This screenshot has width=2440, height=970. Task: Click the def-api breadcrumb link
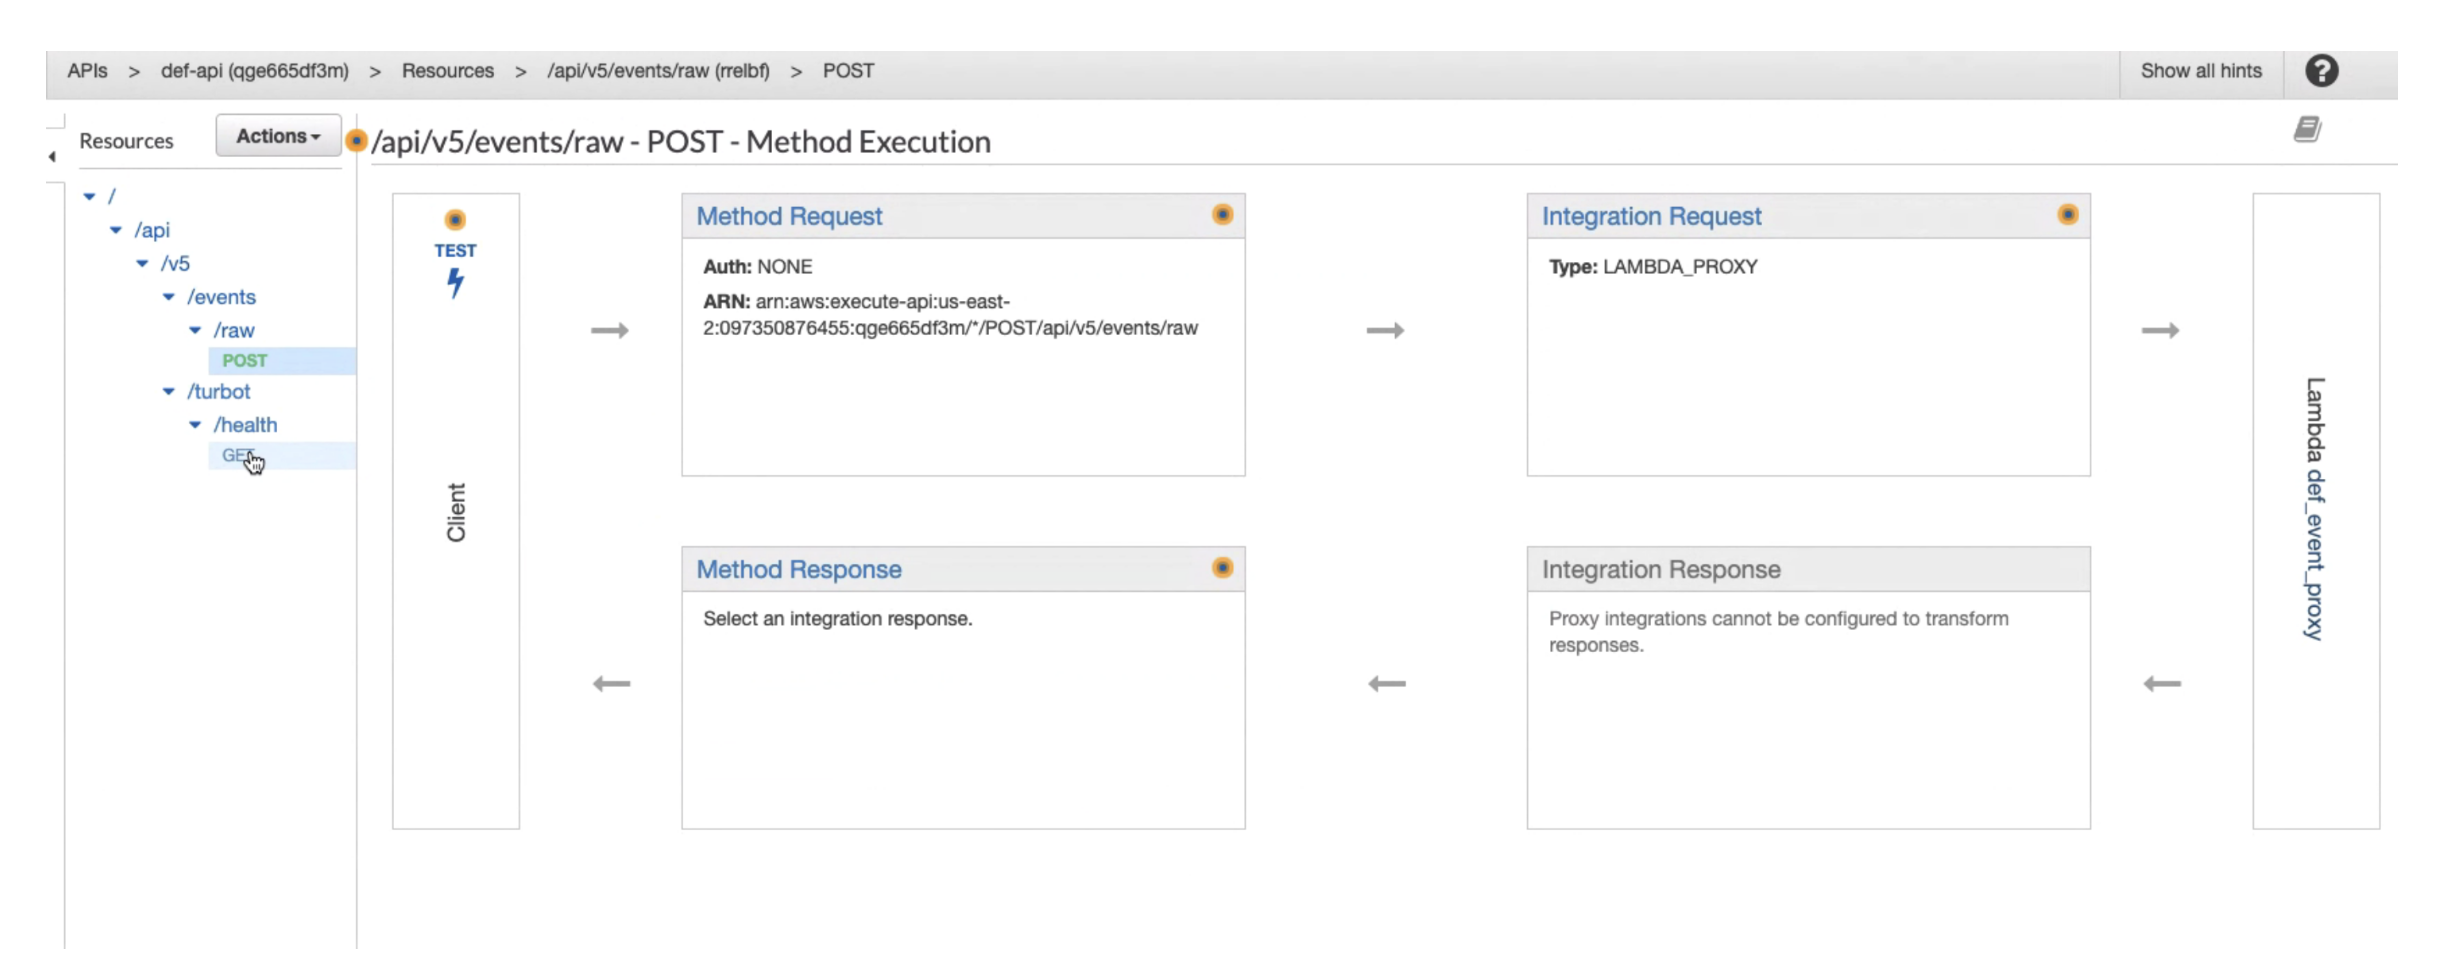[x=256, y=70]
